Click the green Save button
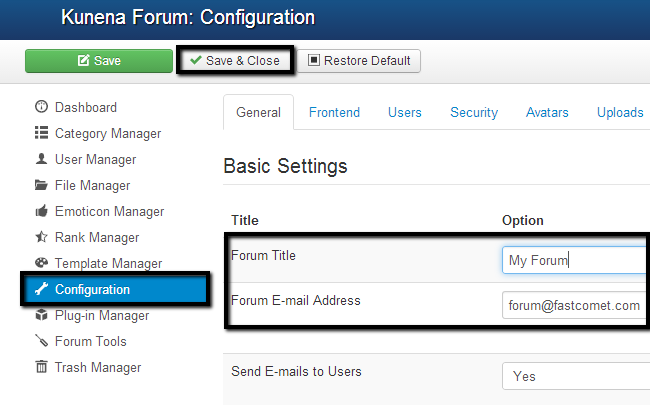 (99, 61)
